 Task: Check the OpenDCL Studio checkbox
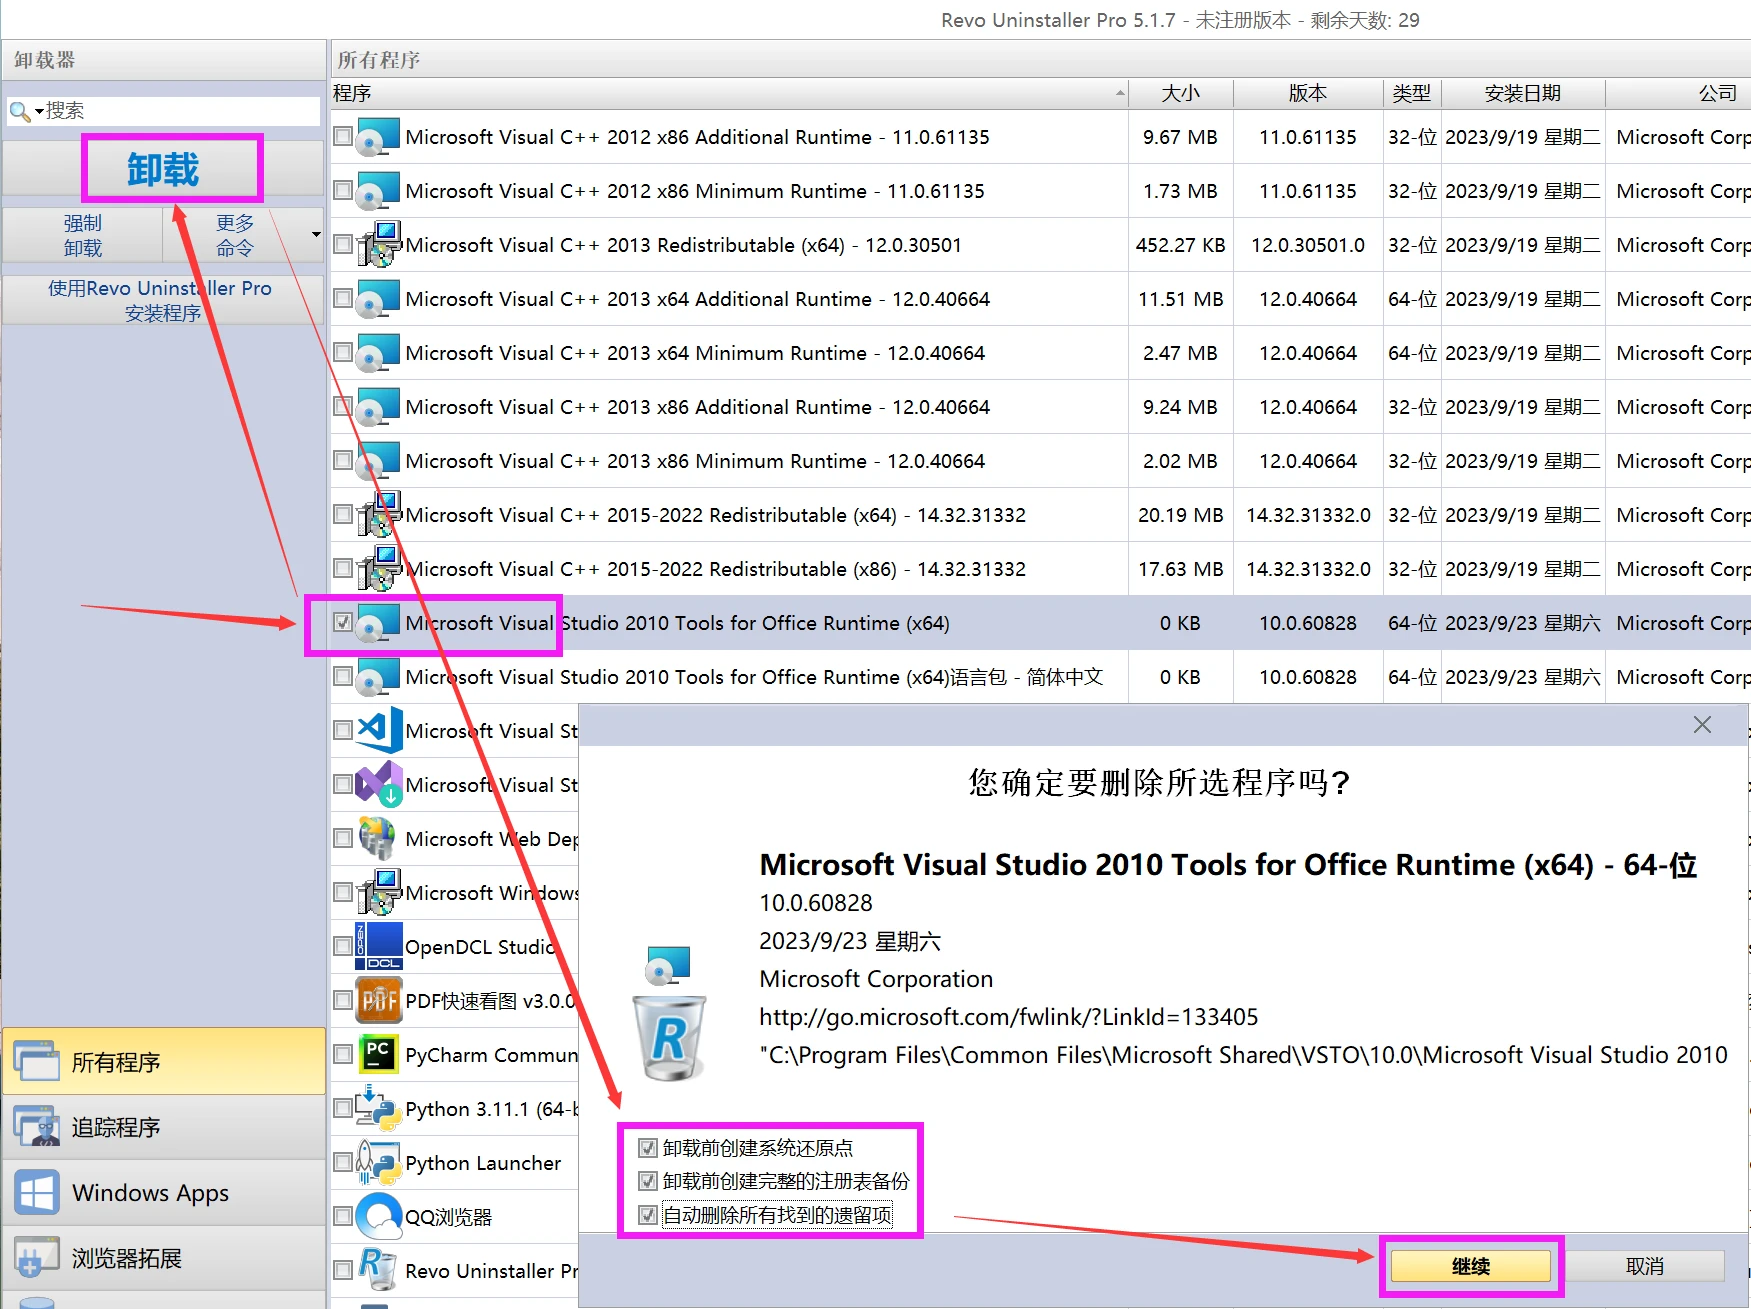[343, 946]
